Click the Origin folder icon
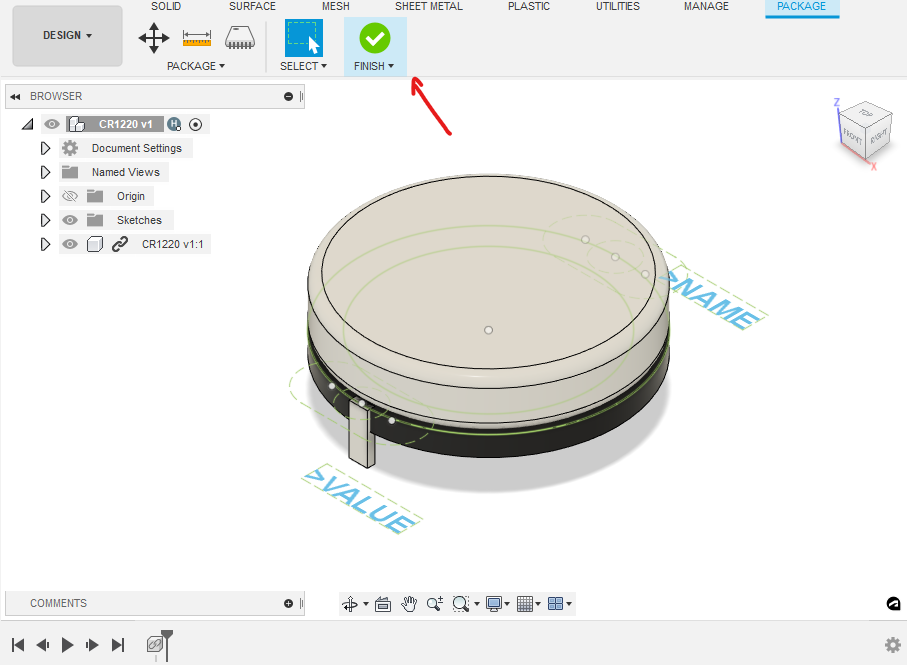907x665 pixels. (x=95, y=197)
